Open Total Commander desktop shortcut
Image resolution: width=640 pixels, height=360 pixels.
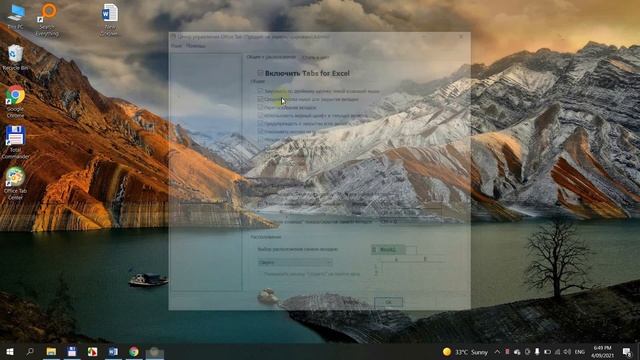pos(15,142)
